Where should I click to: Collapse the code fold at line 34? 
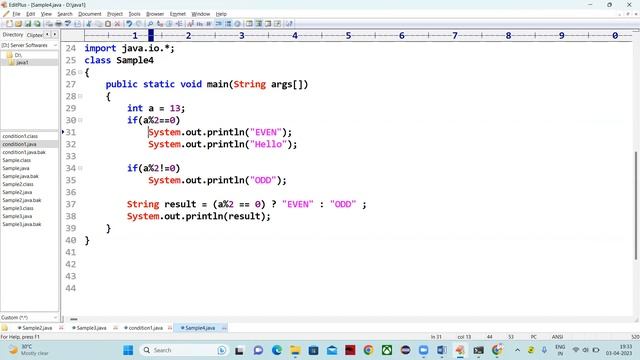point(80,168)
